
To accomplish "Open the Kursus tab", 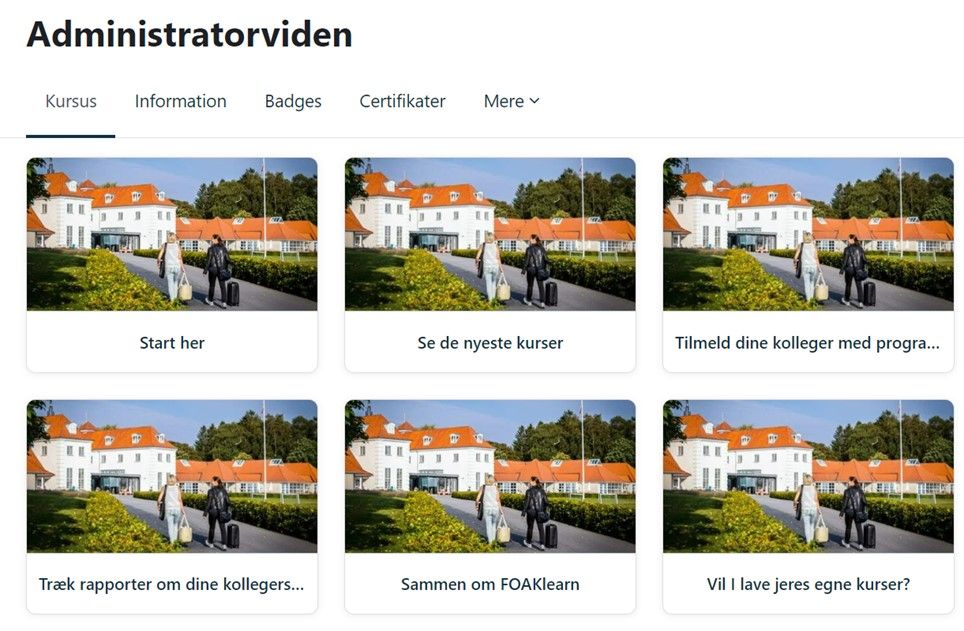I will [71, 101].
